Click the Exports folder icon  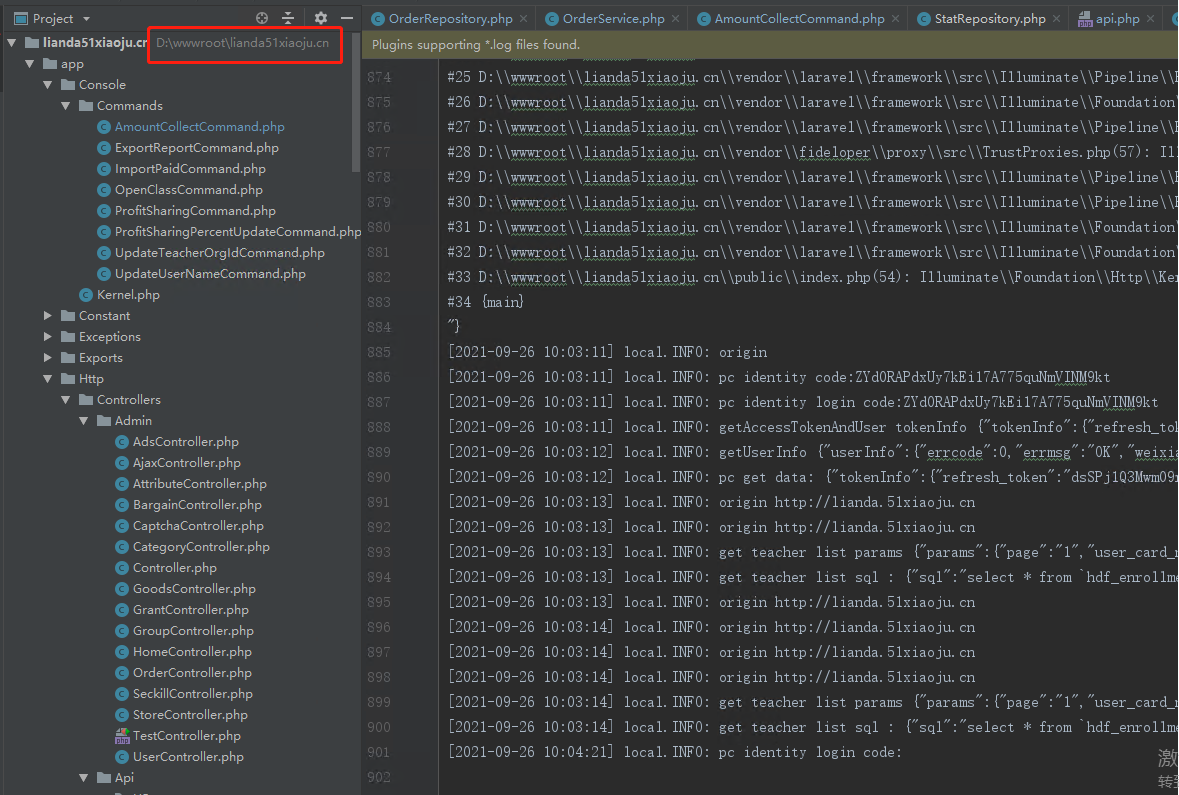tap(68, 358)
